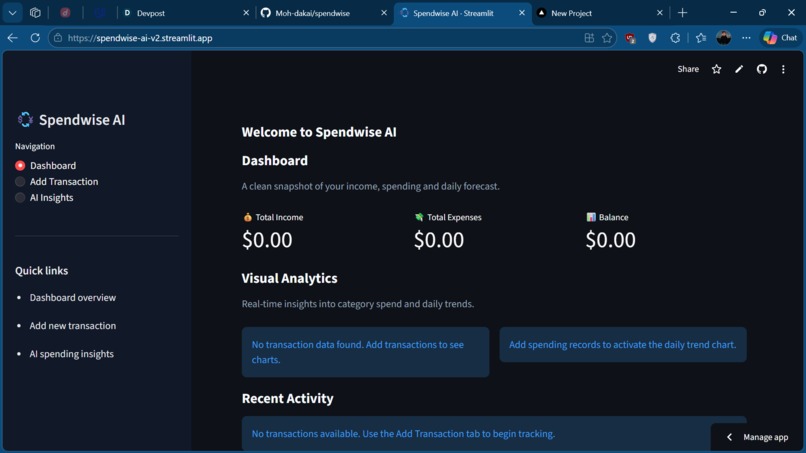Click the Recent Activity heading
806x453 pixels.
[x=287, y=398]
